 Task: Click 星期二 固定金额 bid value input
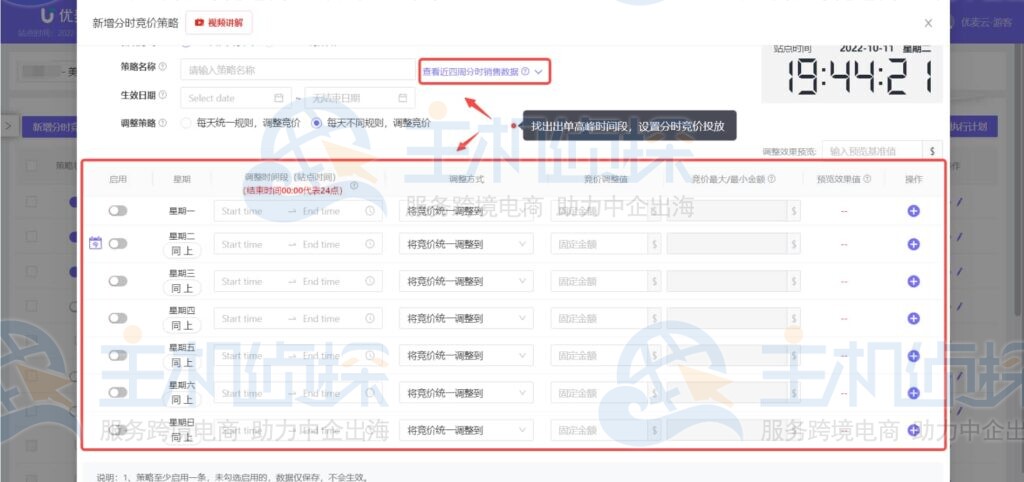point(600,244)
